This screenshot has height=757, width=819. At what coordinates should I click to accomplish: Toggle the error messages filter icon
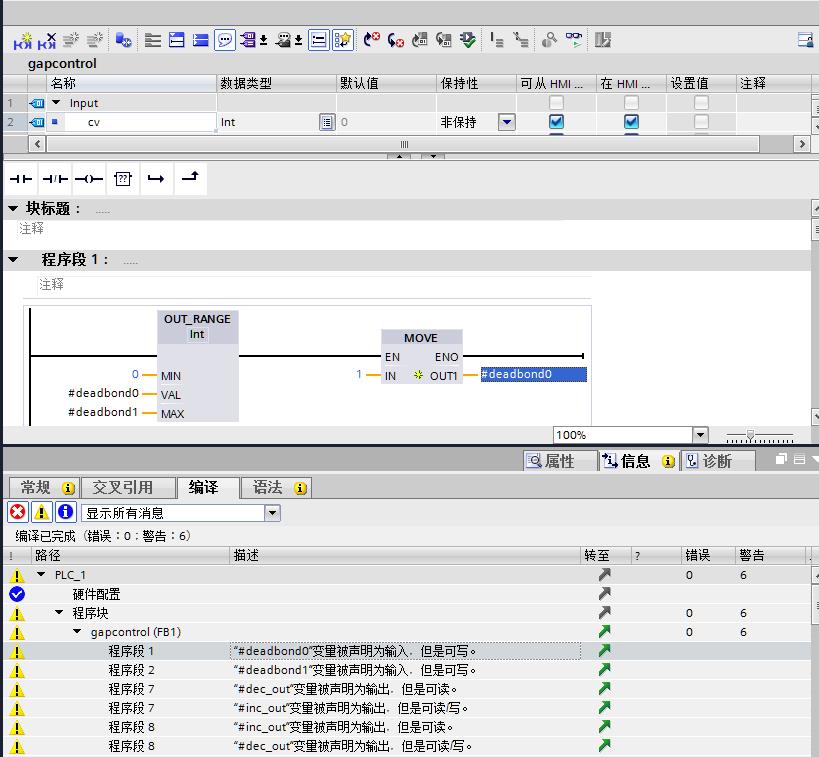click(18, 512)
